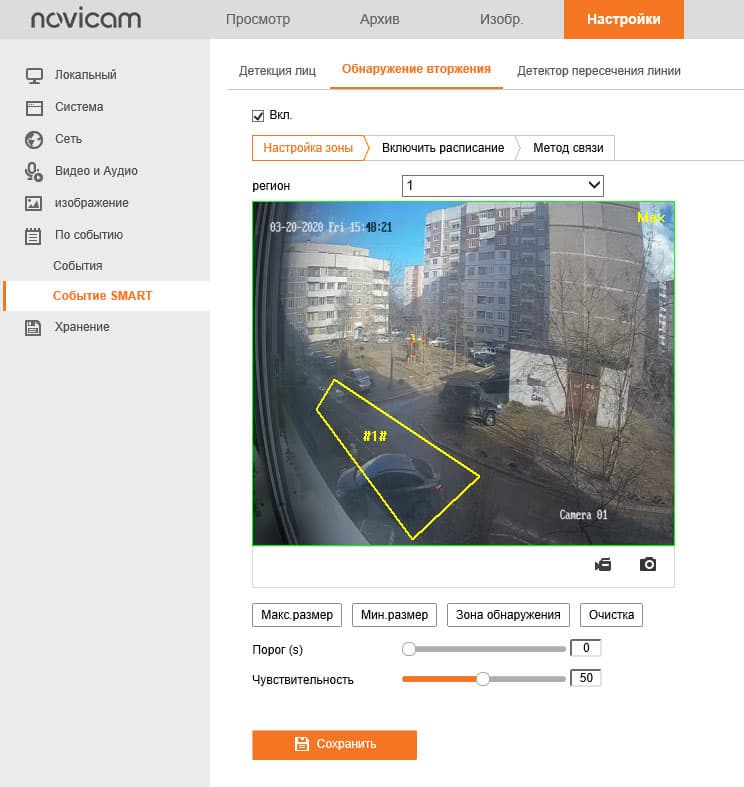Open the Просмотр tab
This screenshot has height=787, width=744.
click(x=258, y=19)
